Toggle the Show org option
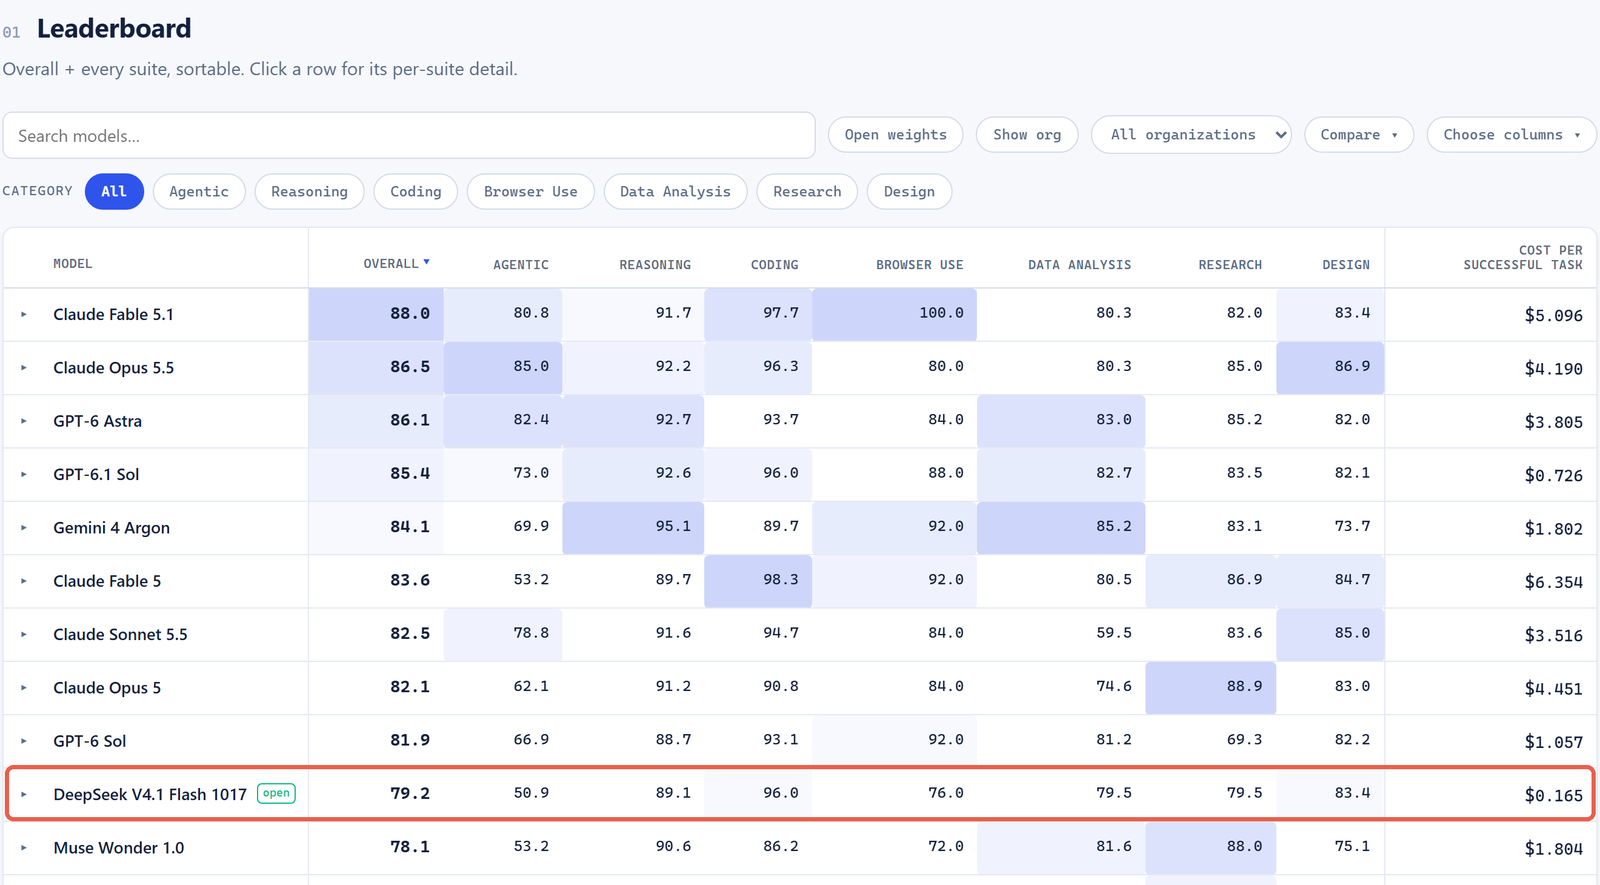1600x885 pixels. 1027,135
